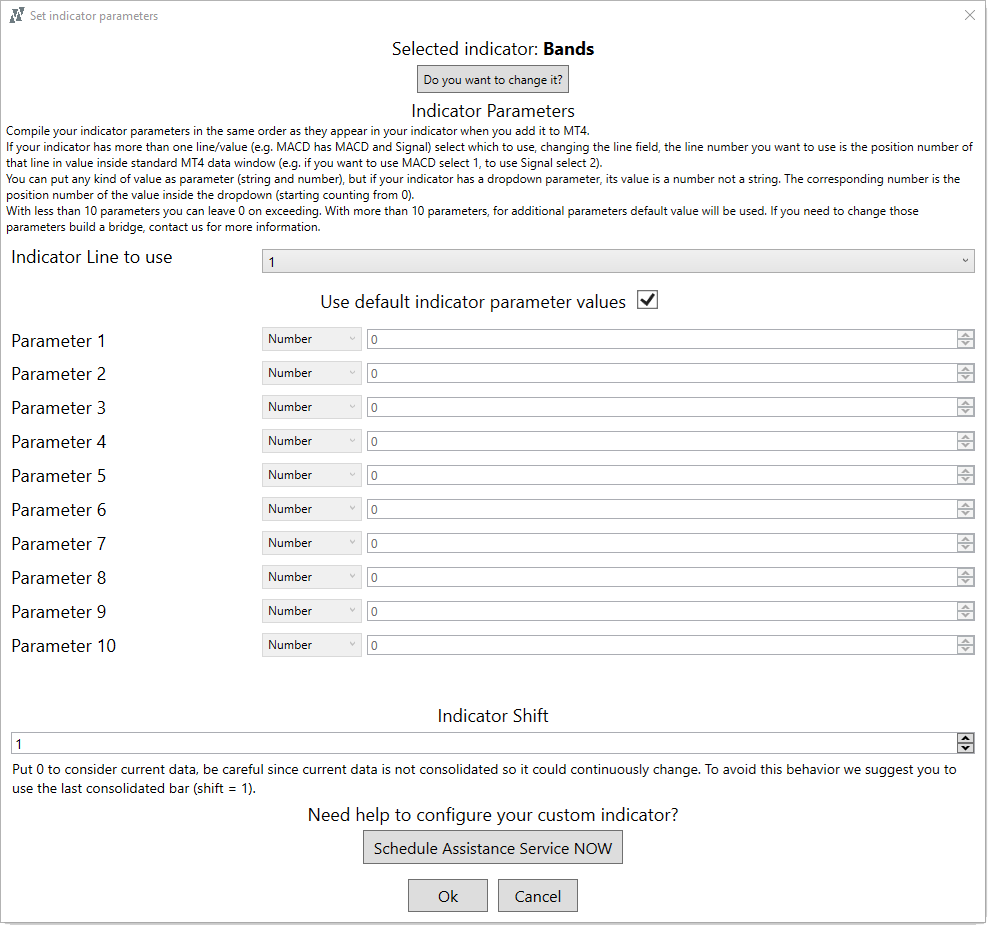Image resolution: width=988 pixels, height=926 pixels.
Task: Open Parameter 5 type dropdown
Action: click(x=312, y=475)
